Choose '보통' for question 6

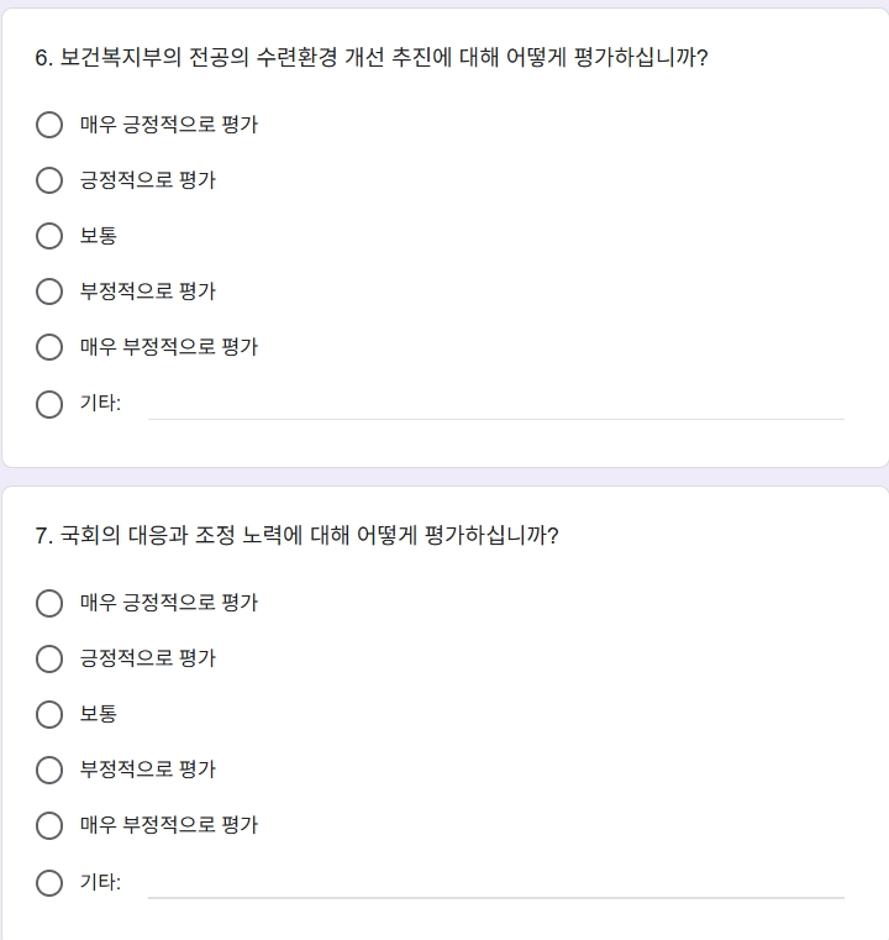tap(49, 236)
